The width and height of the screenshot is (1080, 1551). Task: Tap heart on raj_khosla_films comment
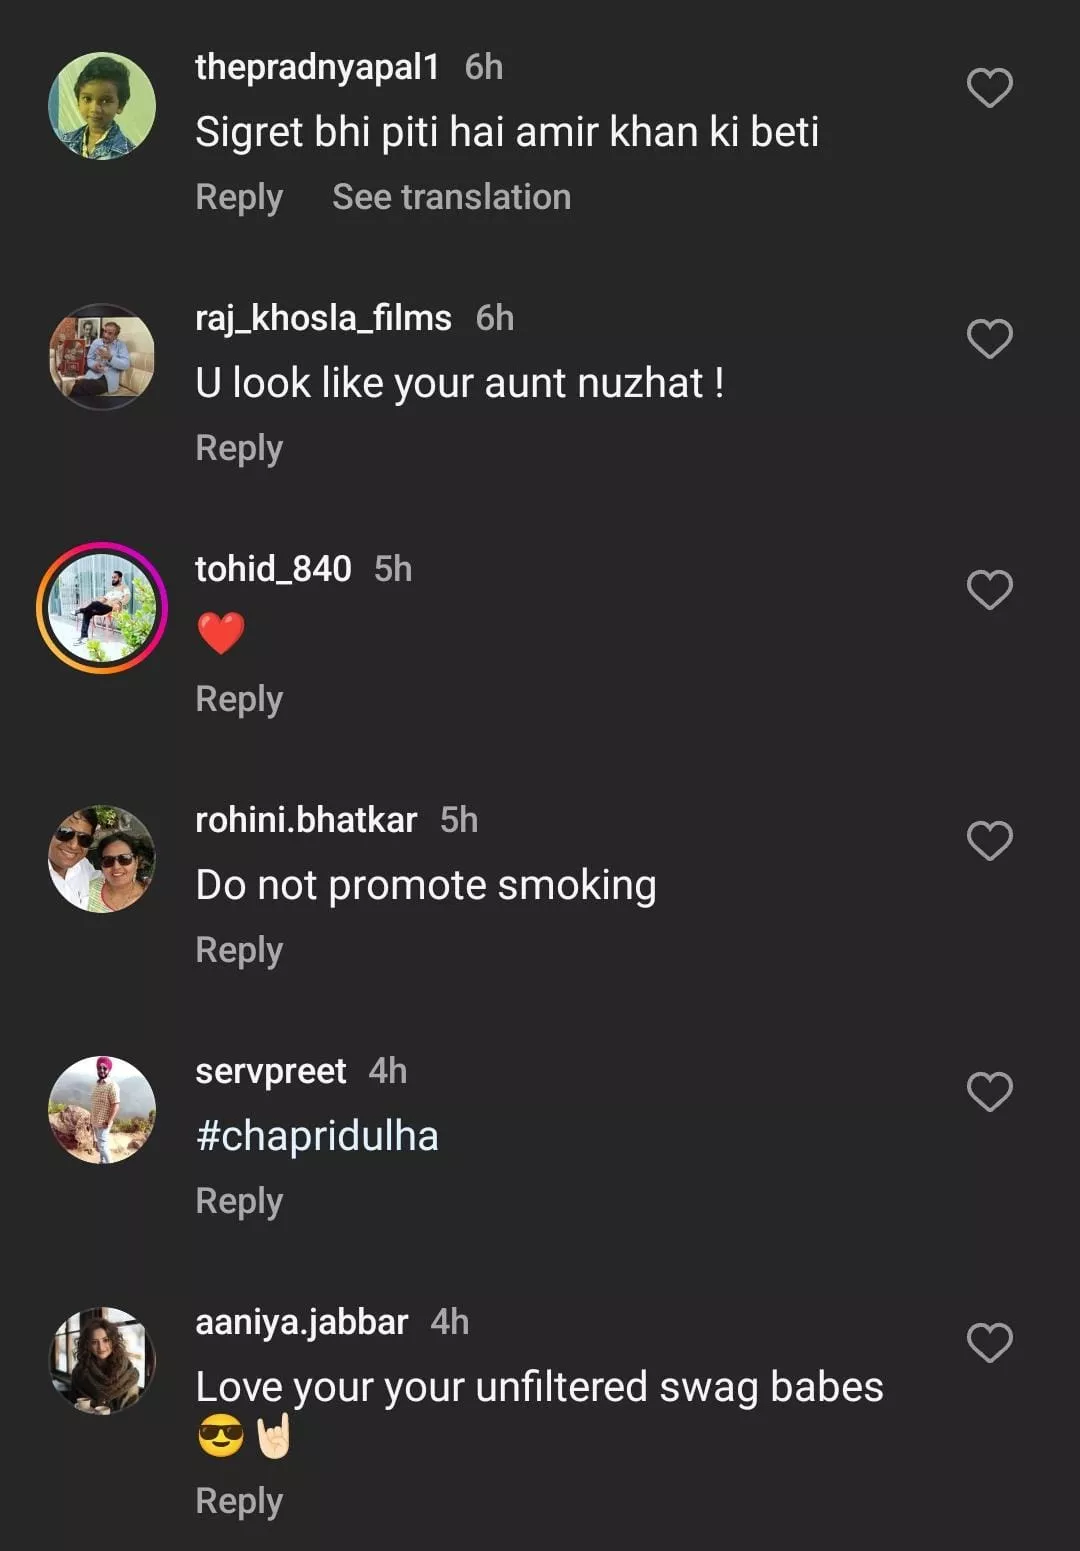pyautogui.click(x=989, y=339)
